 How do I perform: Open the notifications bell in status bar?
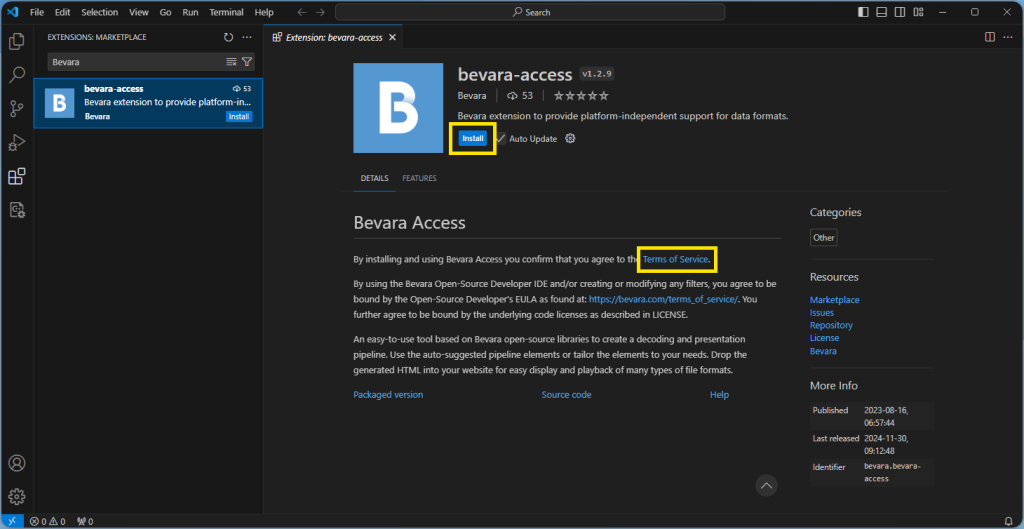[x=1008, y=521]
